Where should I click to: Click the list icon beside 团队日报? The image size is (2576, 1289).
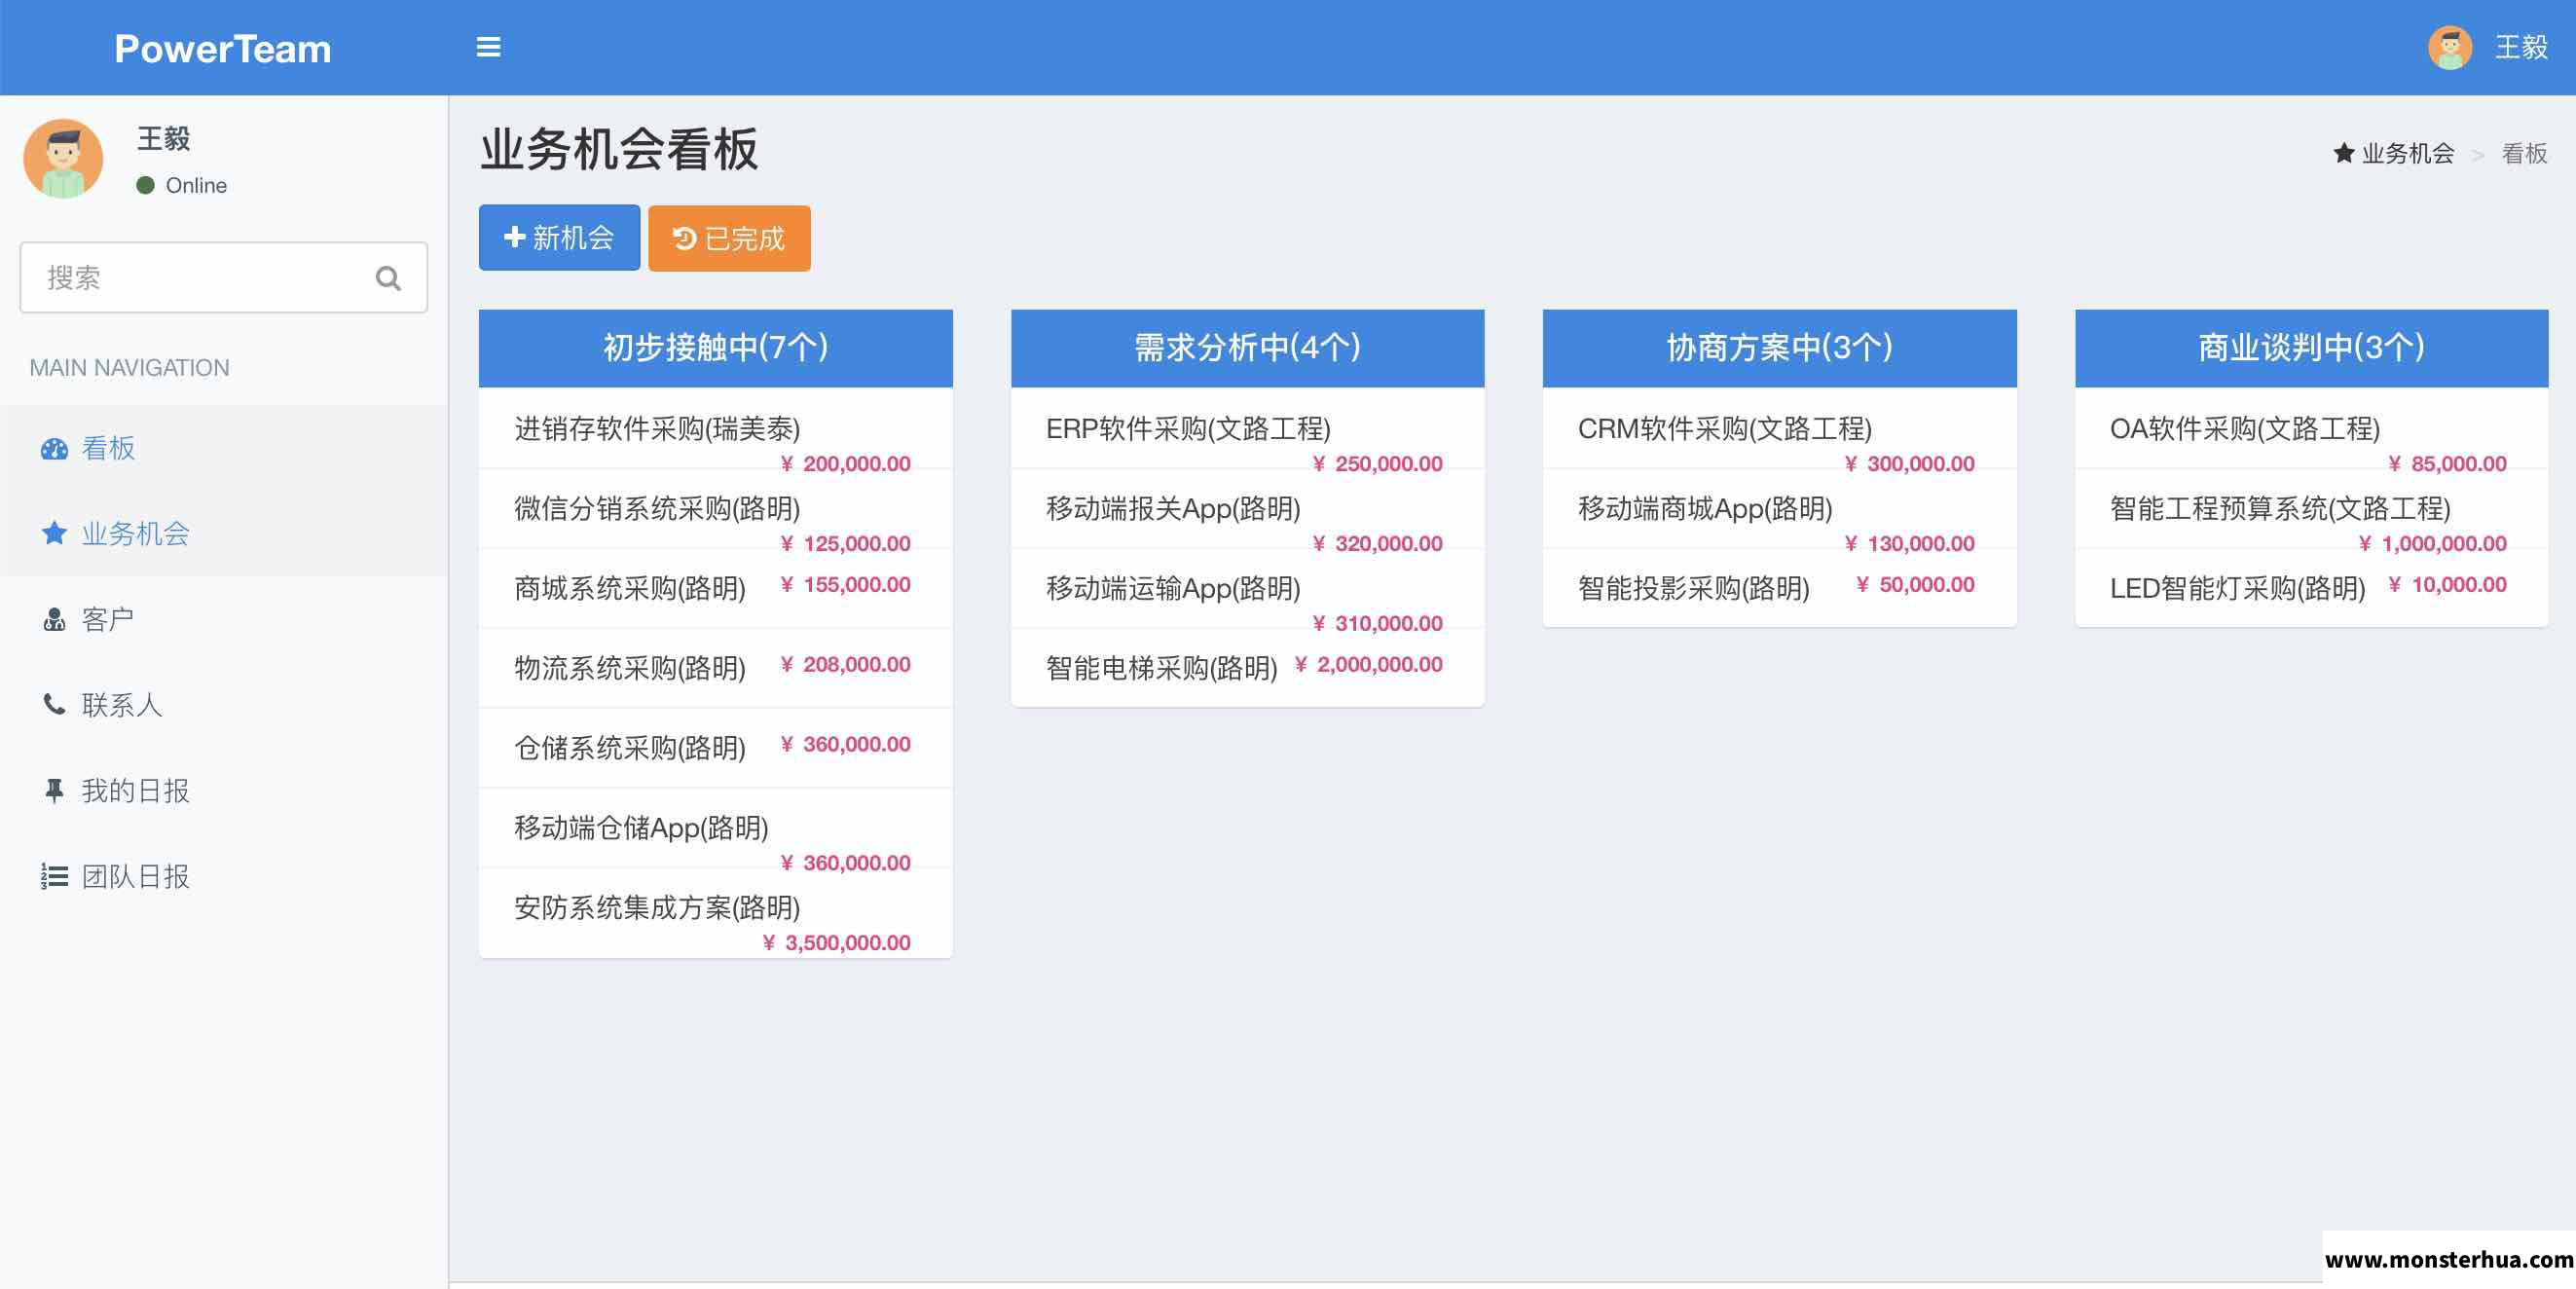point(54,876)
